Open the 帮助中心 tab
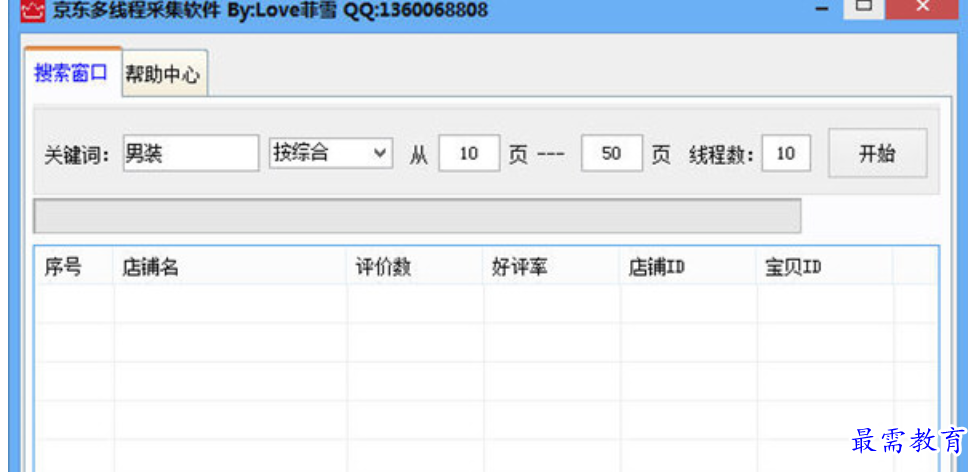 (x=164, y=74)
